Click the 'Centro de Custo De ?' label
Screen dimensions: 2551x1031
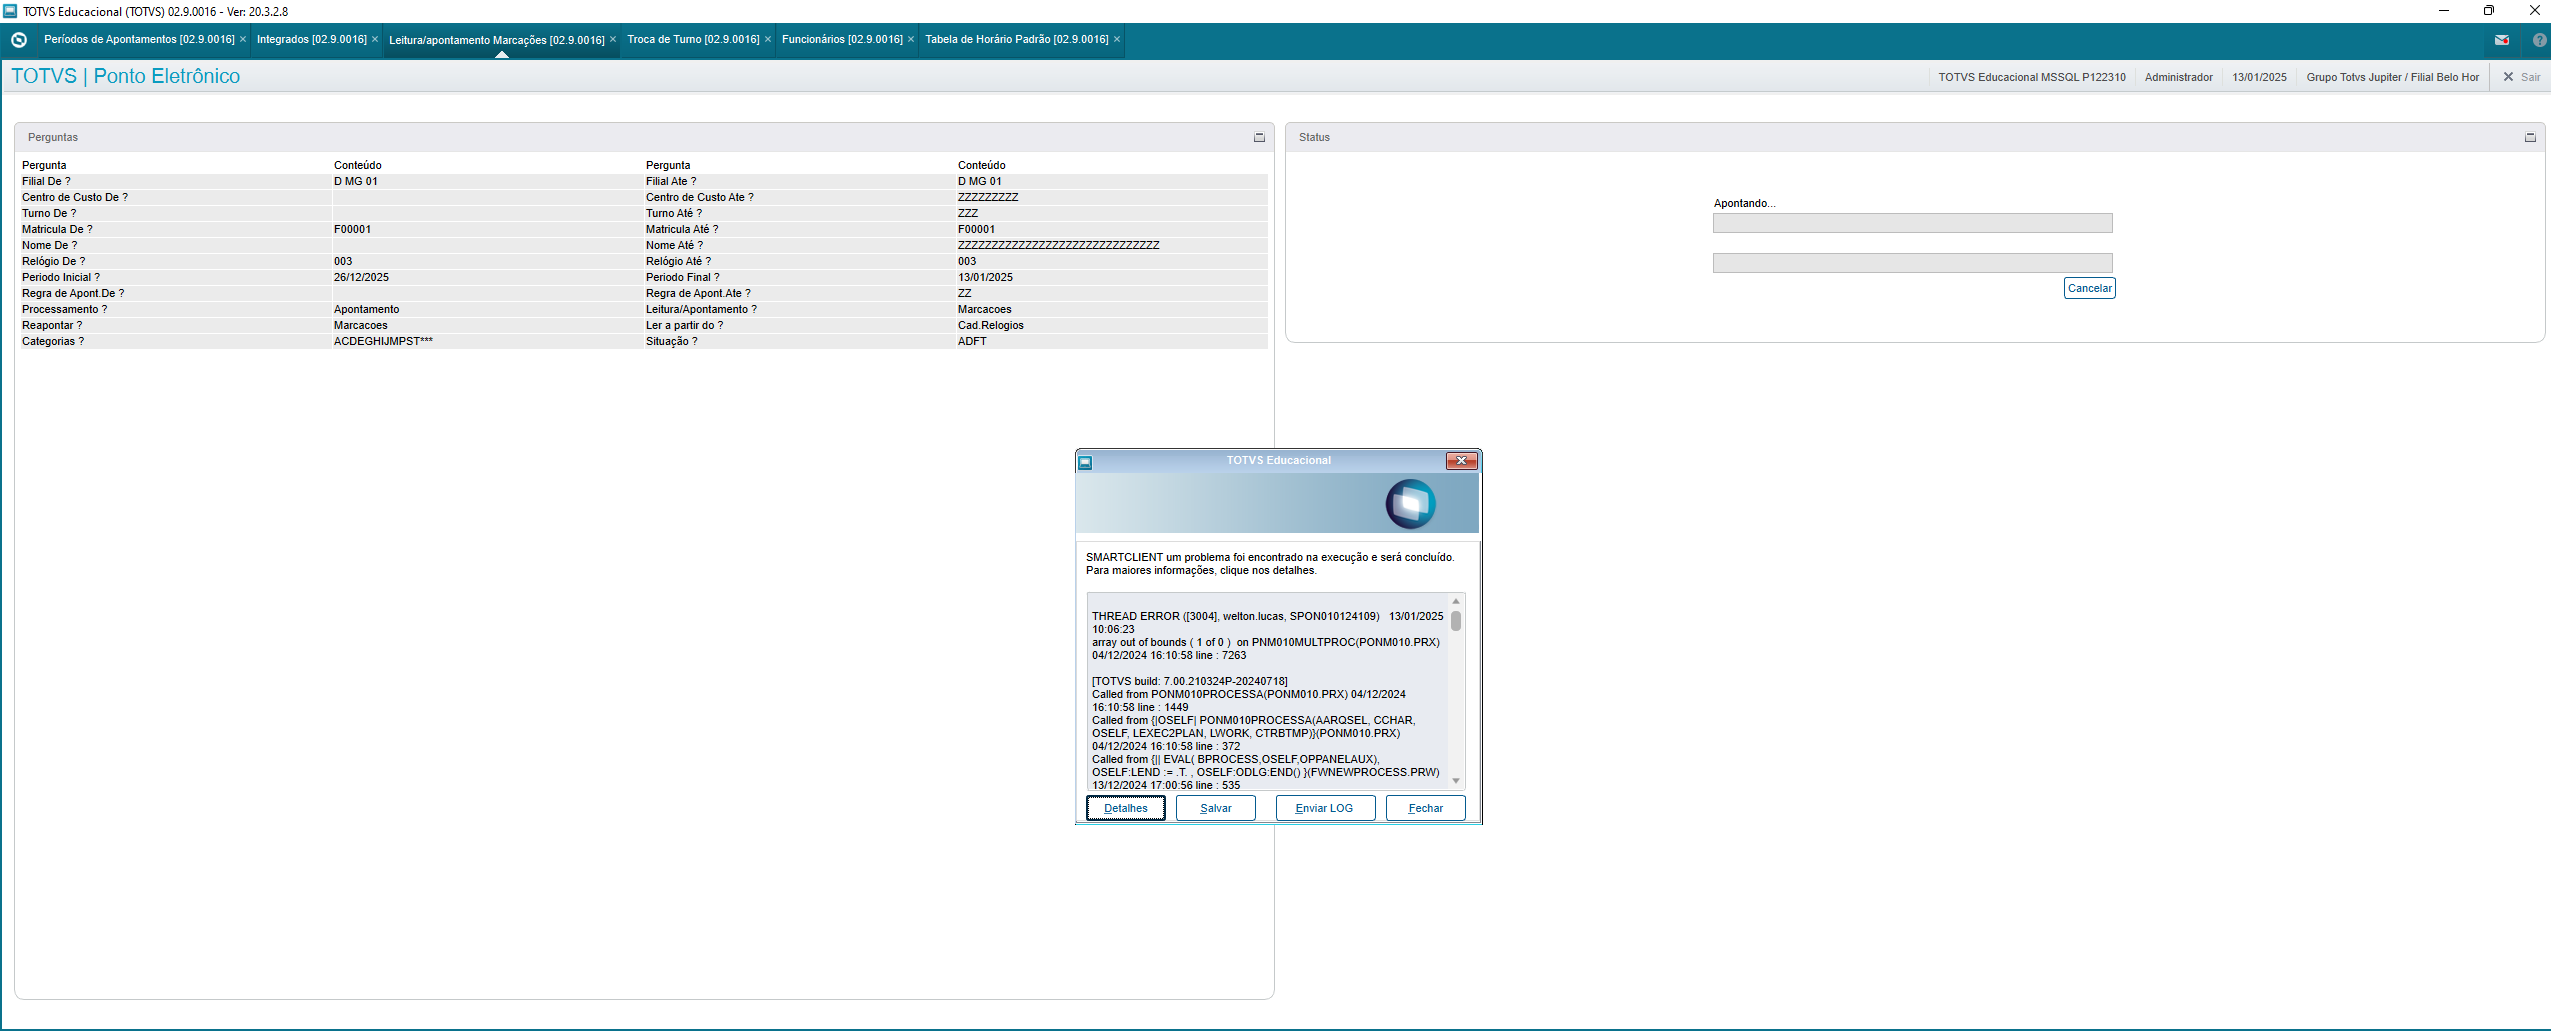click(75, 197)
